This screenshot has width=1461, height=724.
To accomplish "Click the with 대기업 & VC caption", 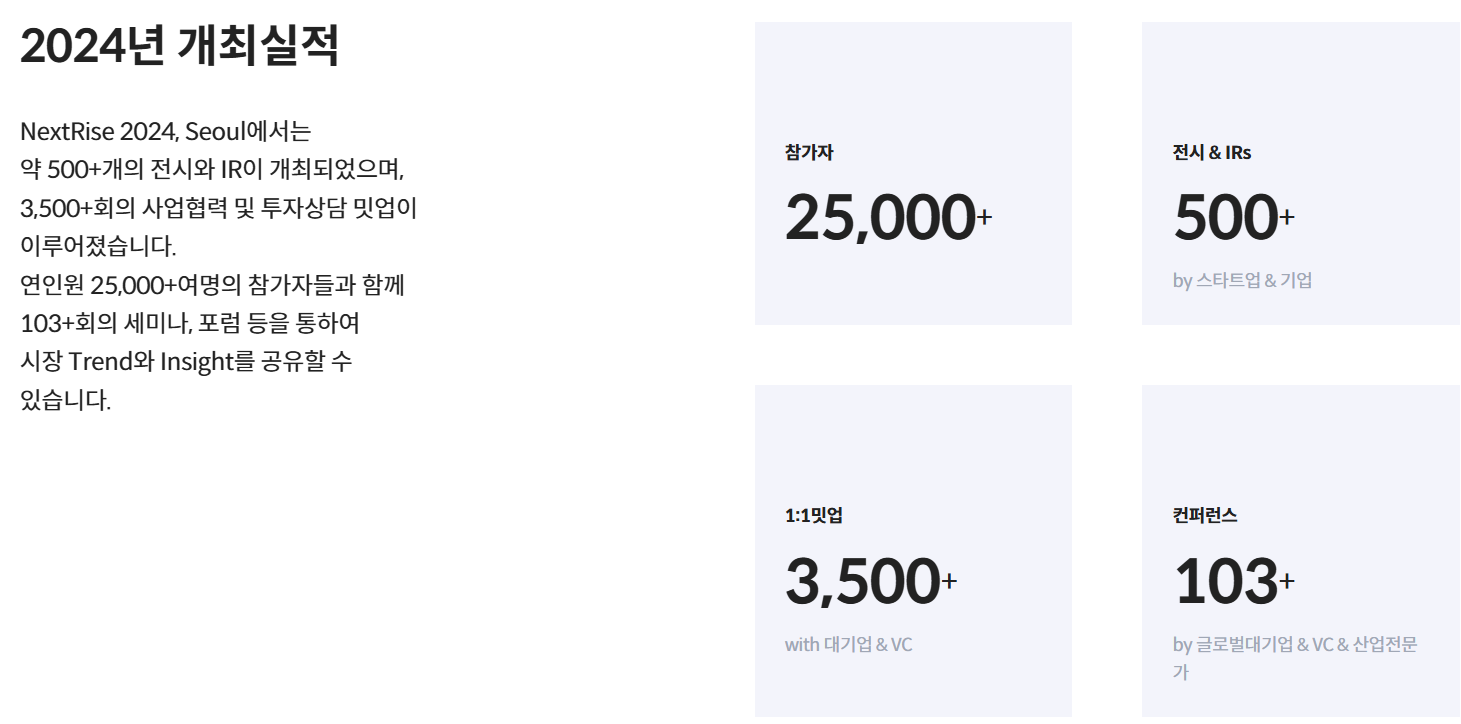I will click(849, 644).
